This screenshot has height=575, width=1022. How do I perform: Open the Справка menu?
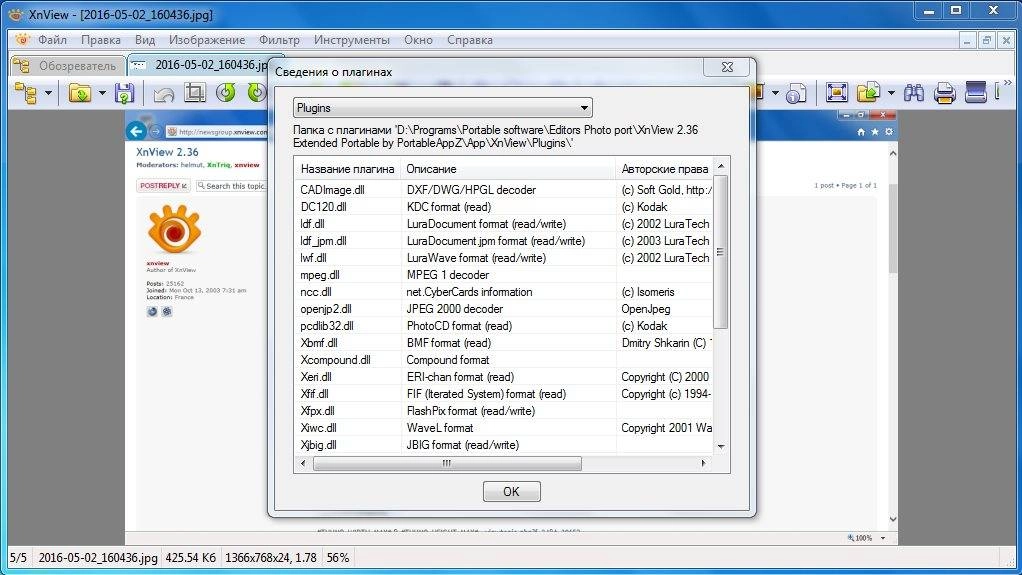469,40
